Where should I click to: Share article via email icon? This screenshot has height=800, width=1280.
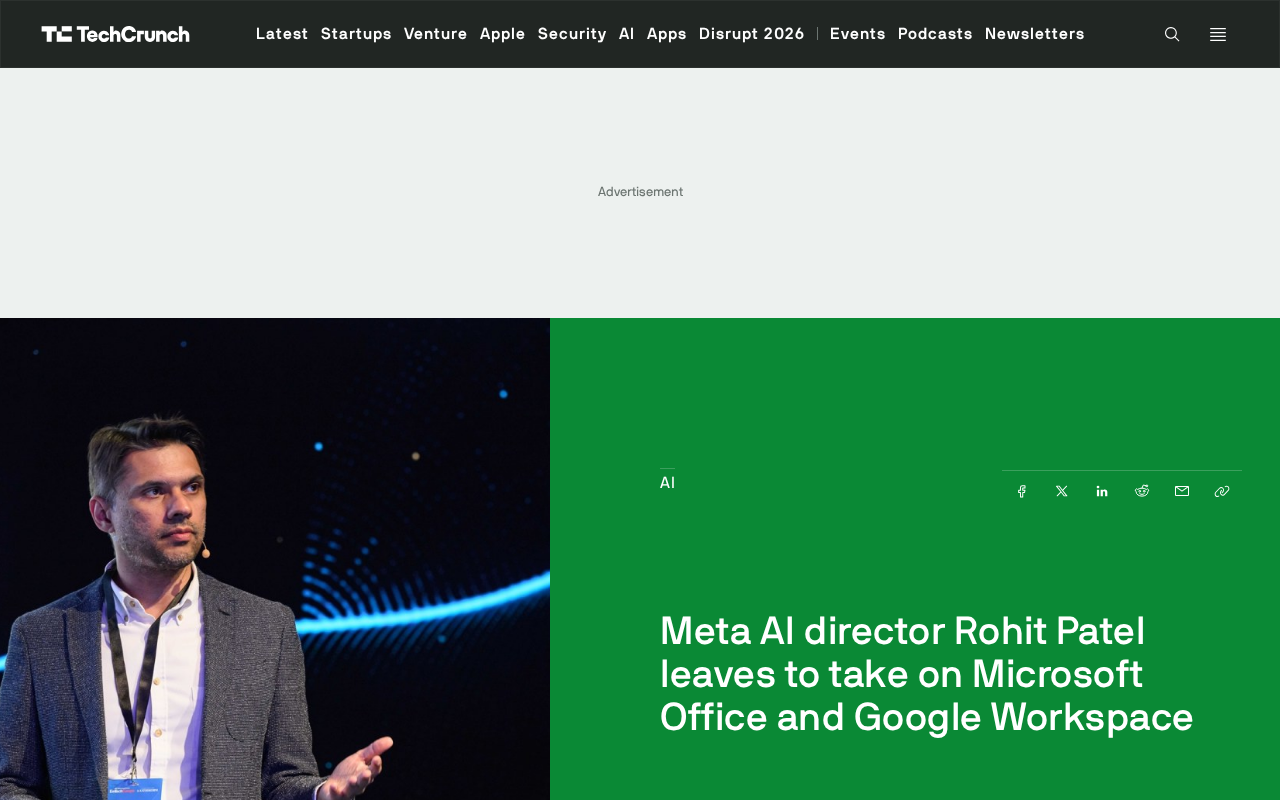coord(1182,491)
